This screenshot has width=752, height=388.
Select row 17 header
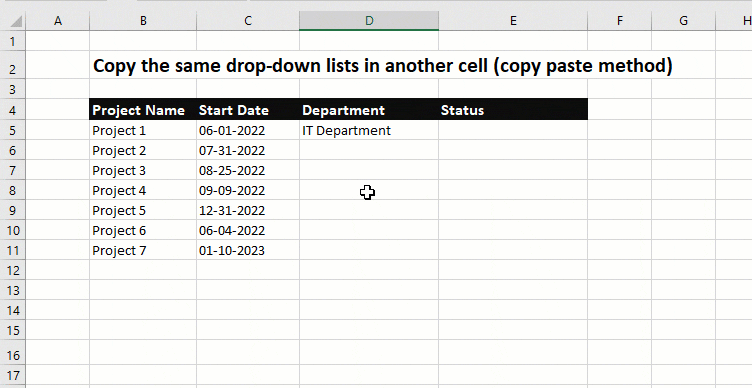pyautogui.click(x=12, y=375)
